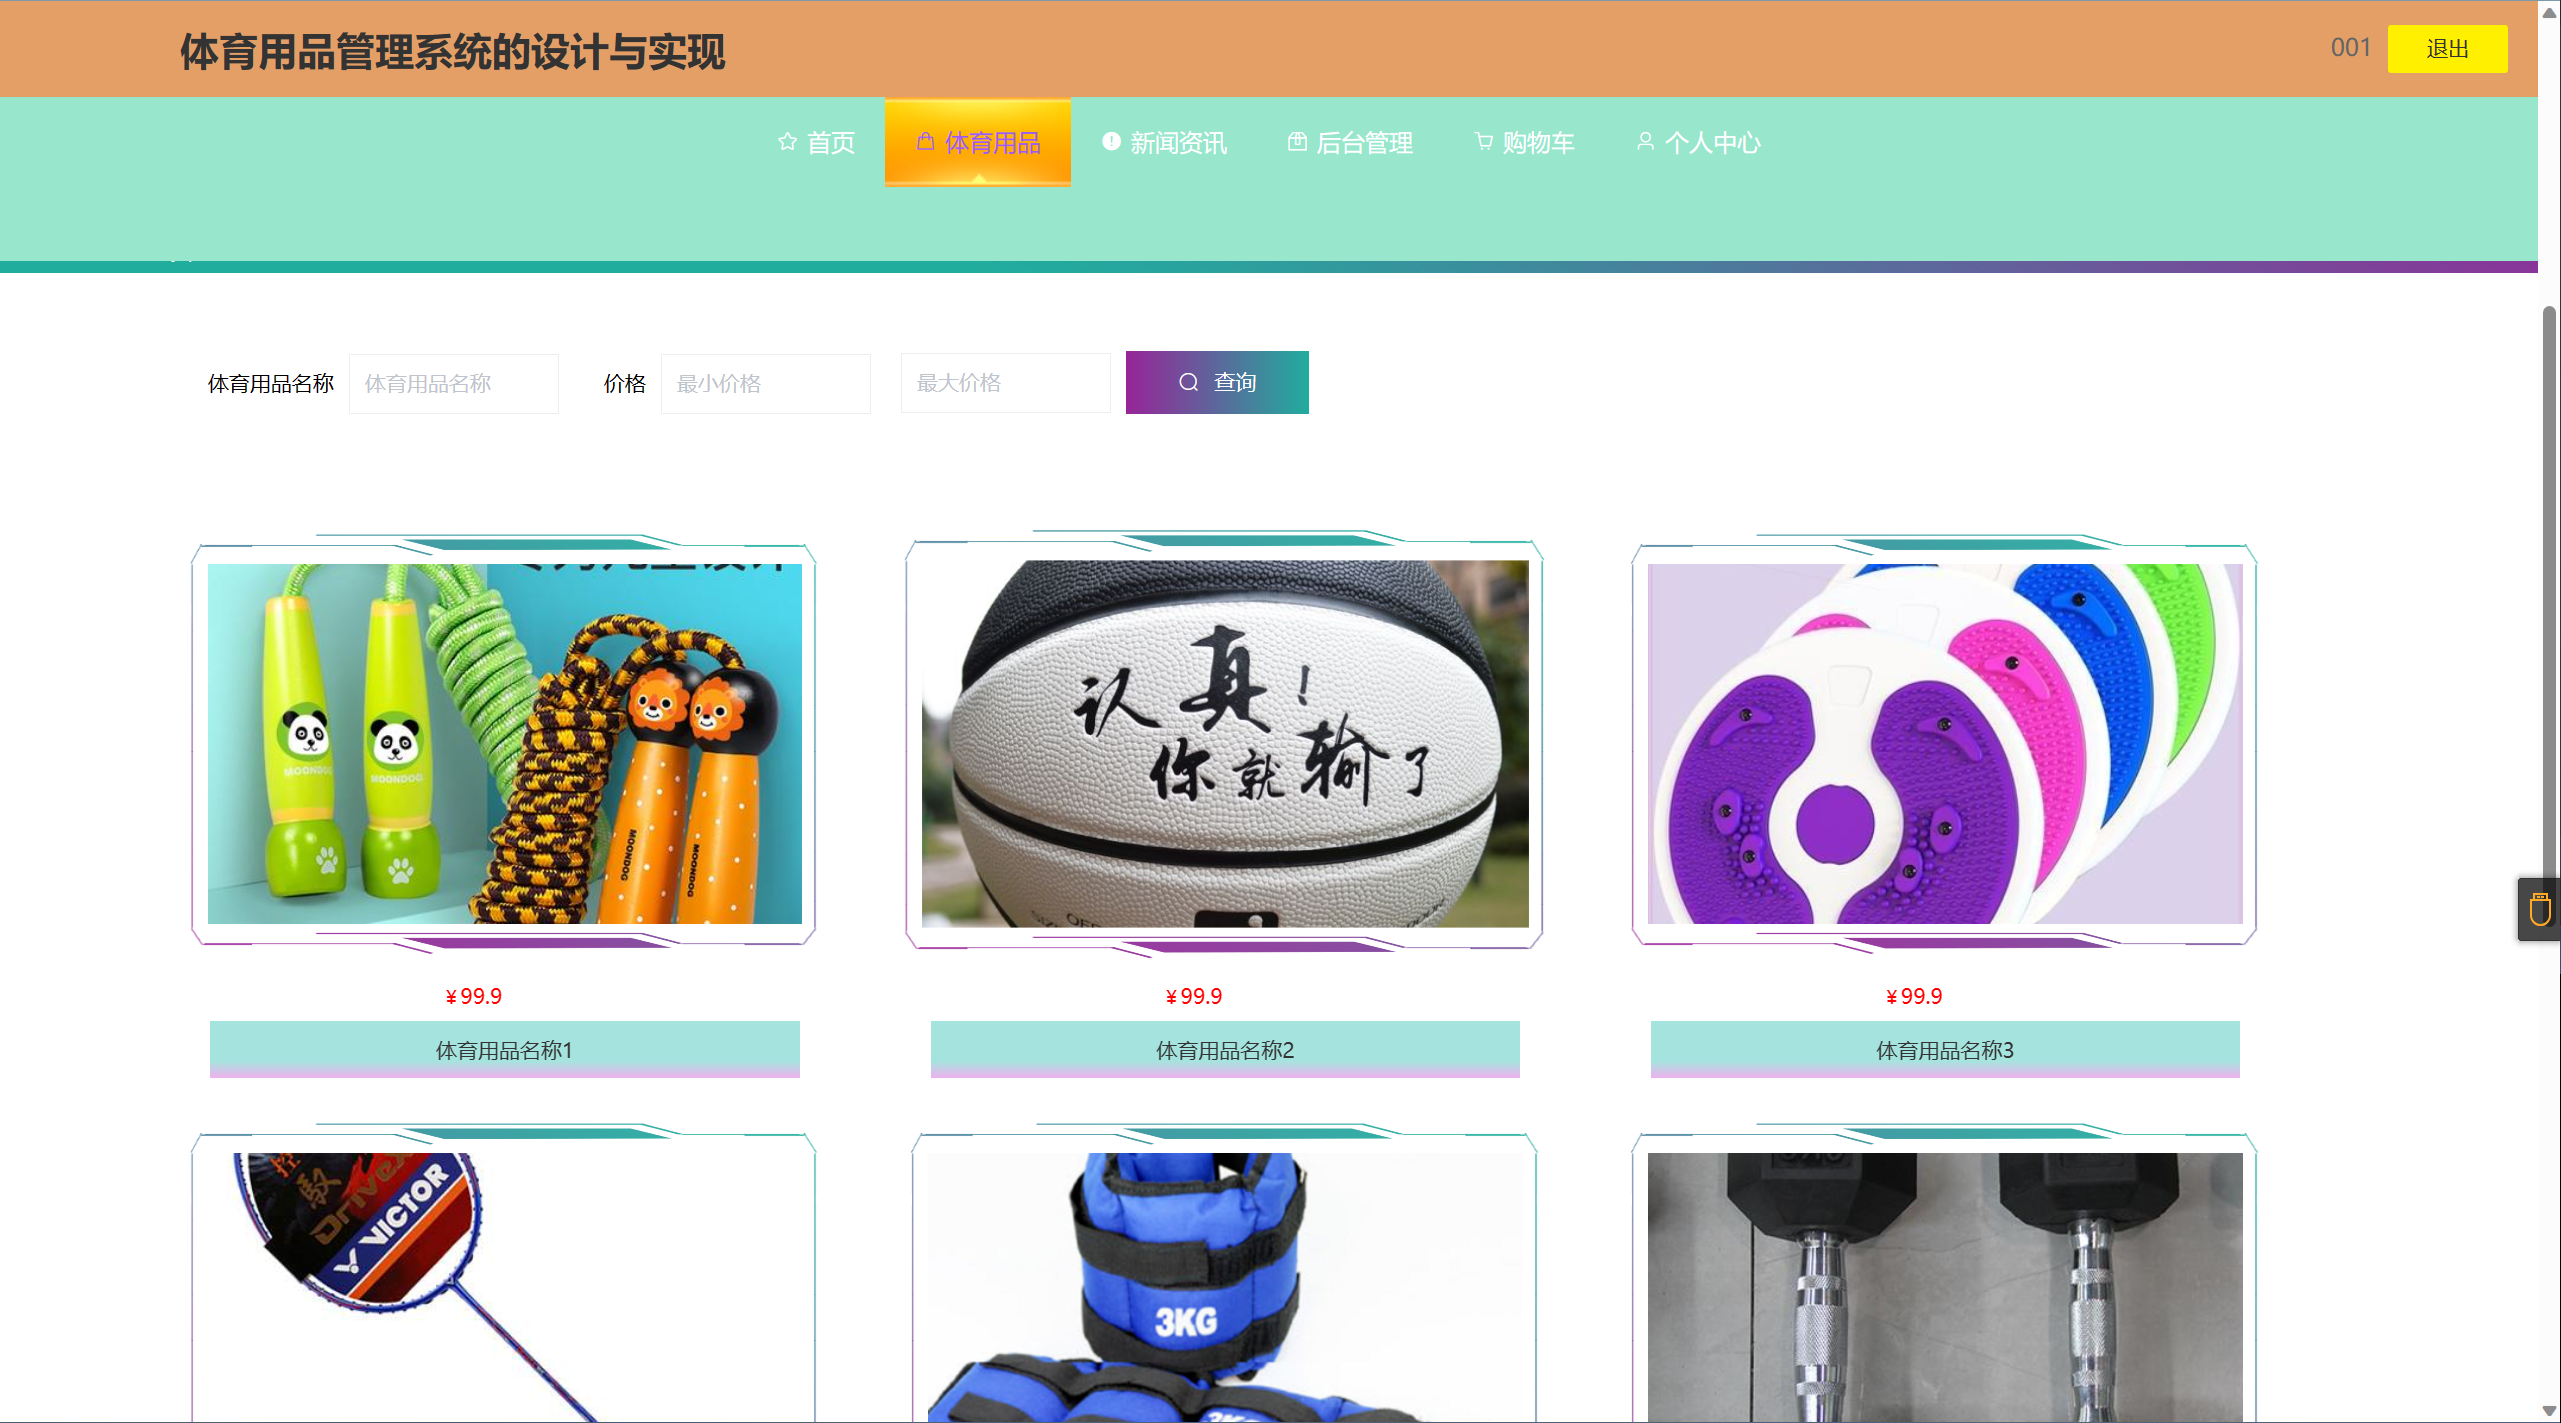This screenshot has width=2561, height=1423.
Task: Focus the 体育用品名称 search field
Action: pos(453,383)
